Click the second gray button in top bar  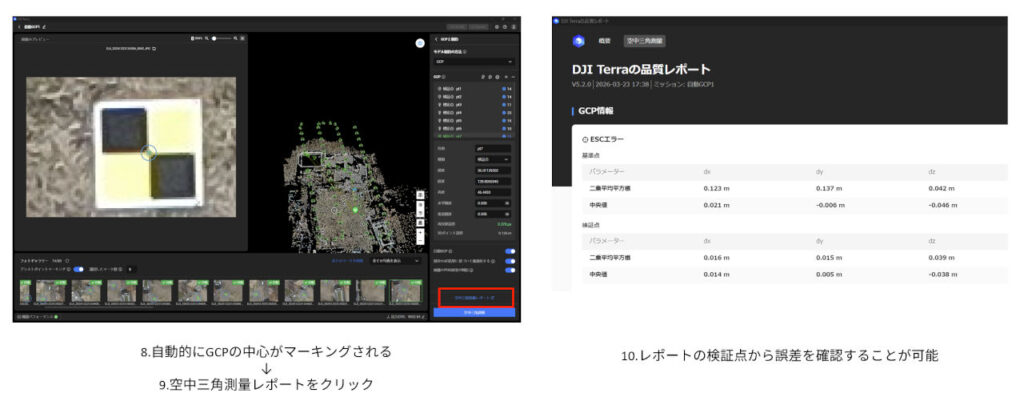[479, 27]
